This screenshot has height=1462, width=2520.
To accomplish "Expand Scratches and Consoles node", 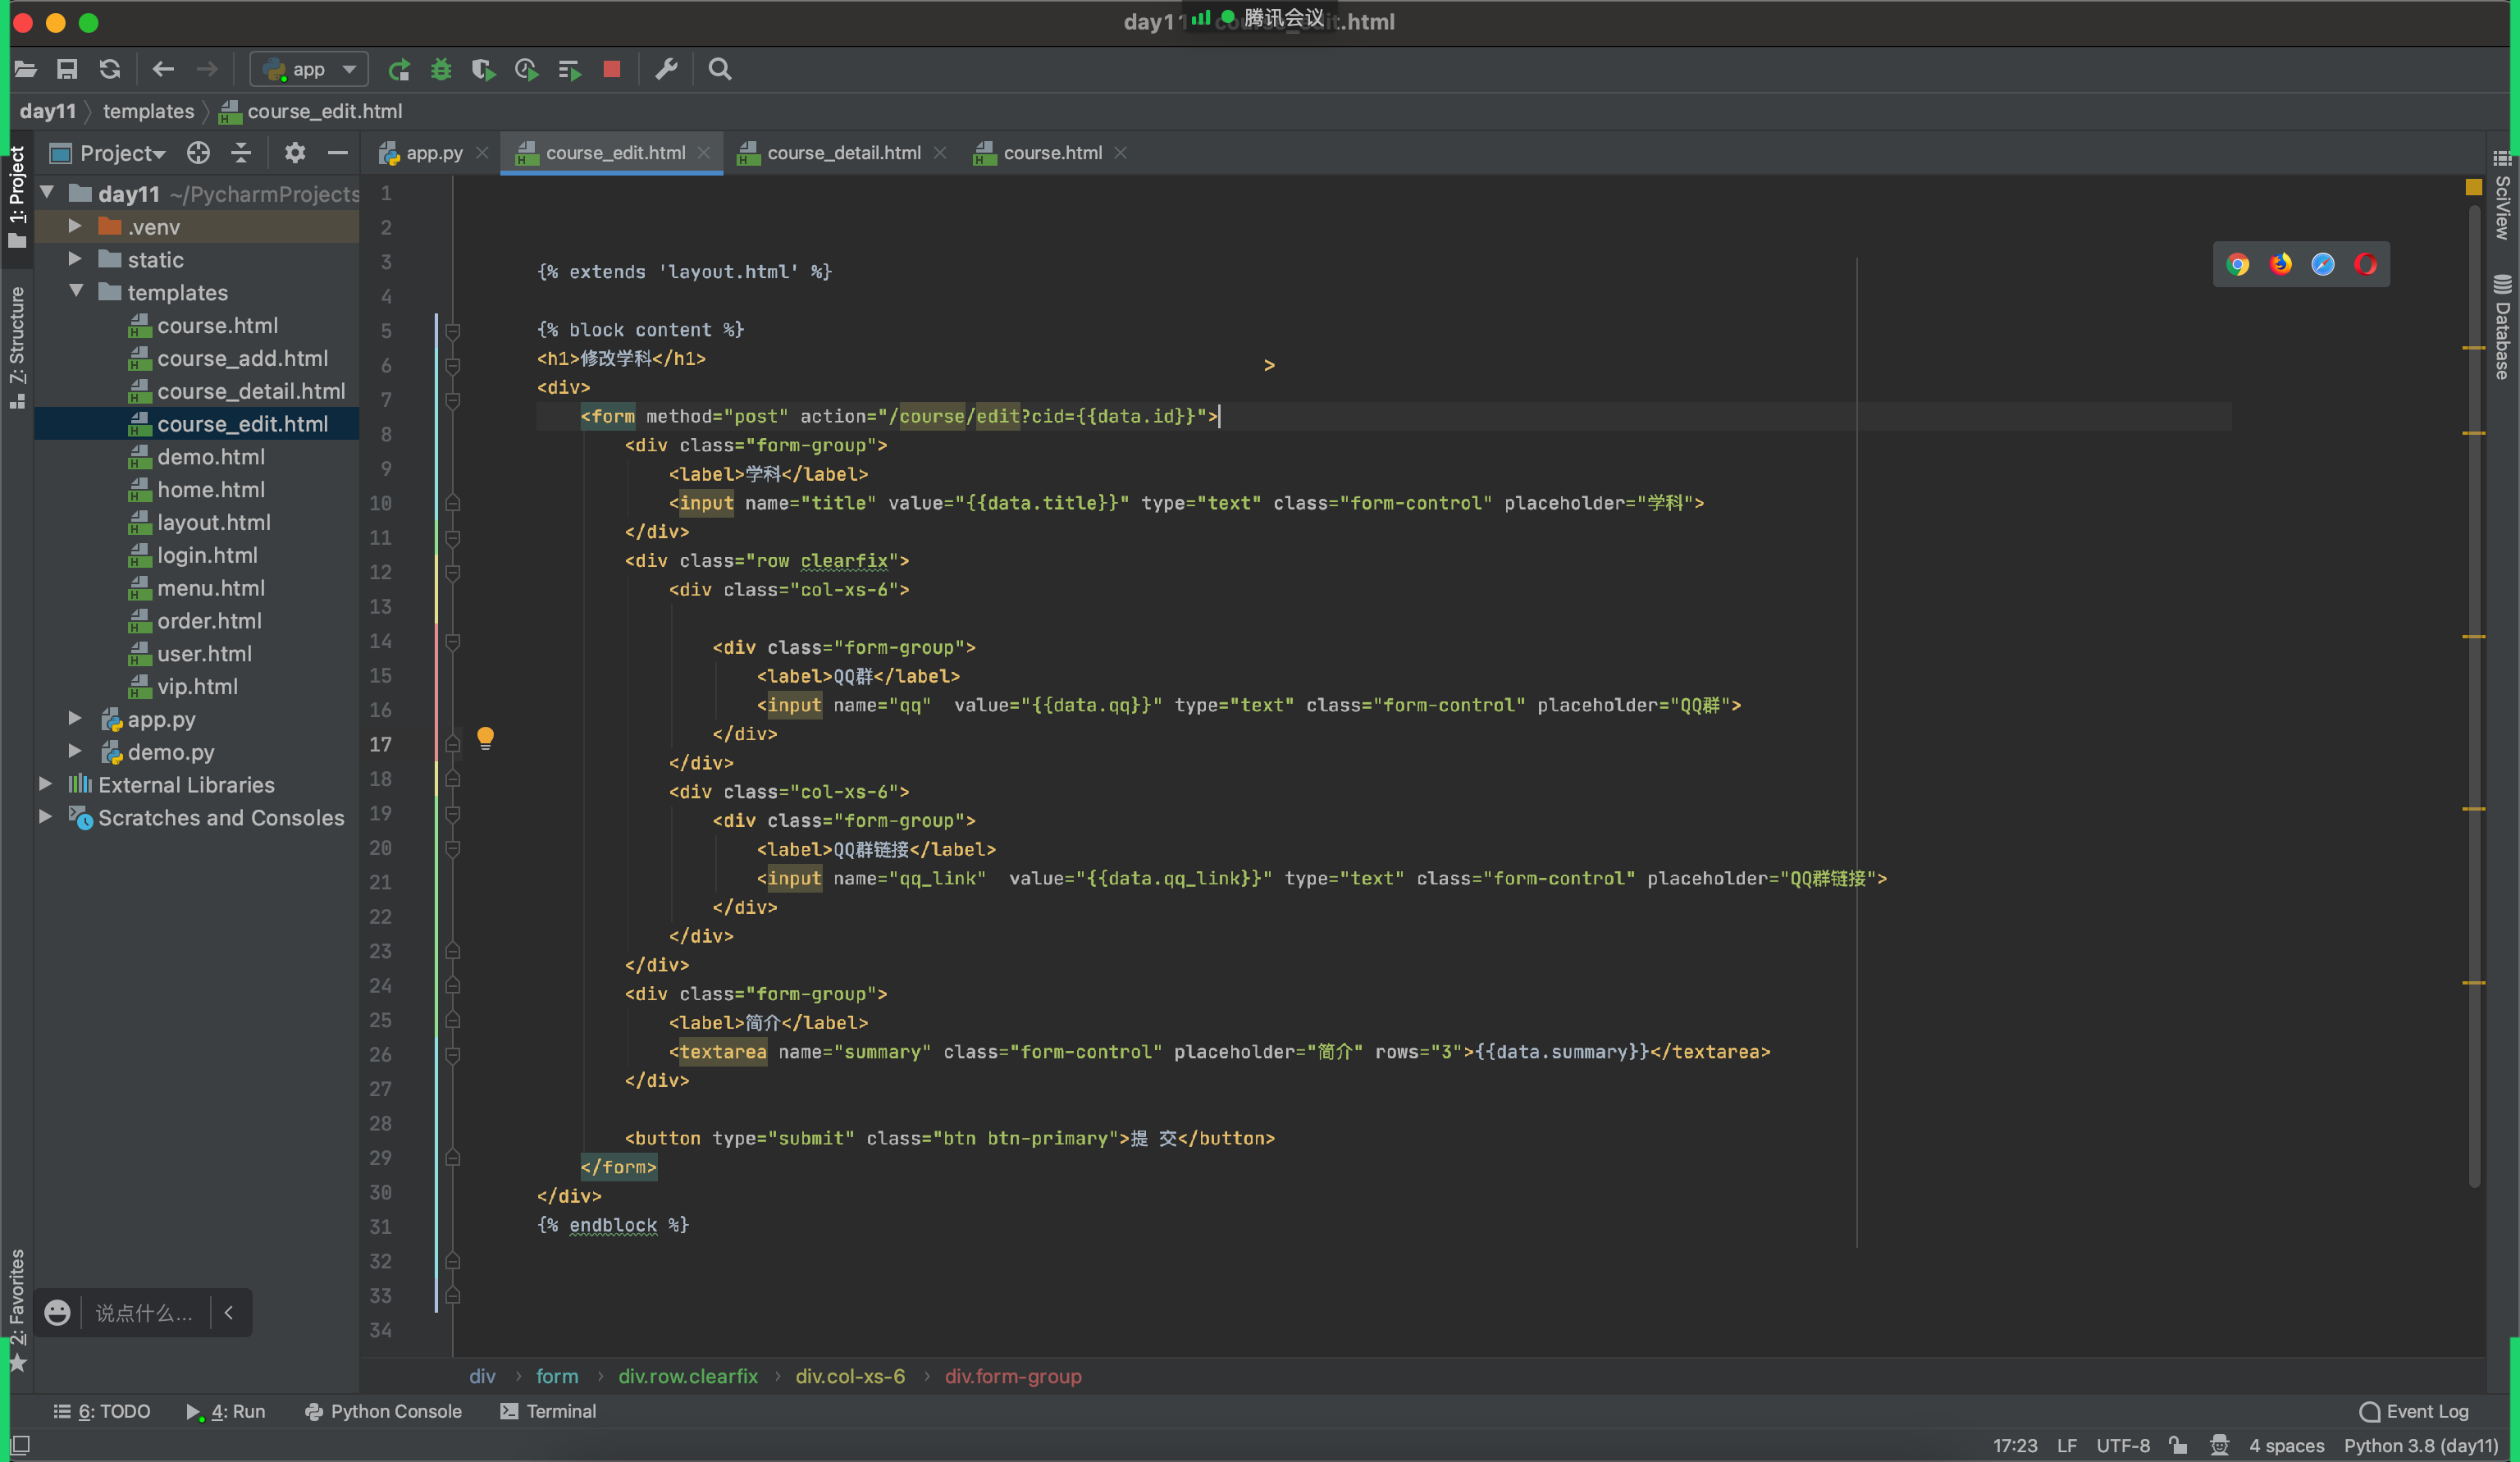I will click(x=45, y=817).
